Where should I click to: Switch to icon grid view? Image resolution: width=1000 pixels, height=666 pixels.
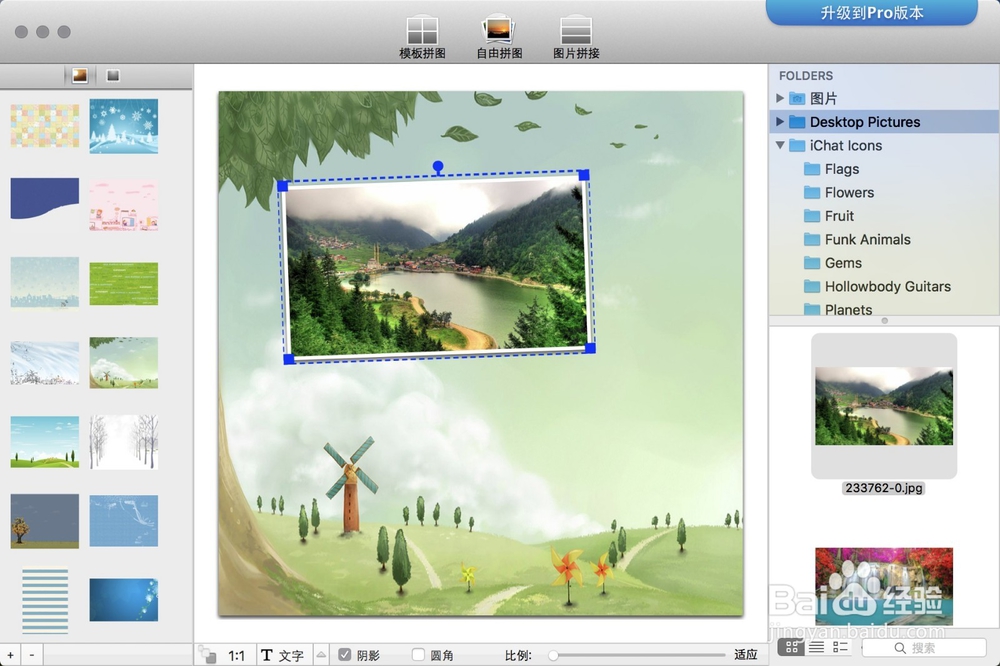pyautogui.click(x=791, y=648)
